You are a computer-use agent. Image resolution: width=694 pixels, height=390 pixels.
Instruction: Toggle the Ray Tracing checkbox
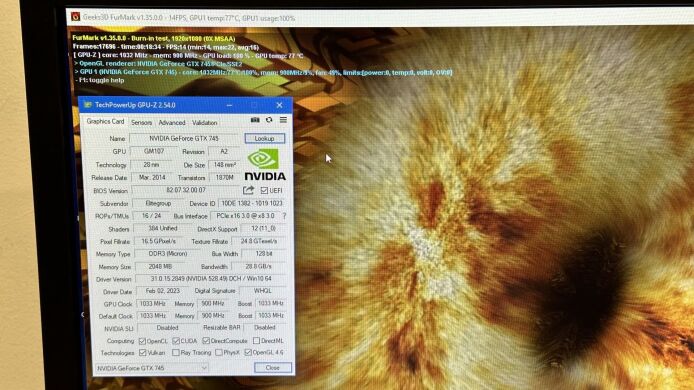pos(176,353)
